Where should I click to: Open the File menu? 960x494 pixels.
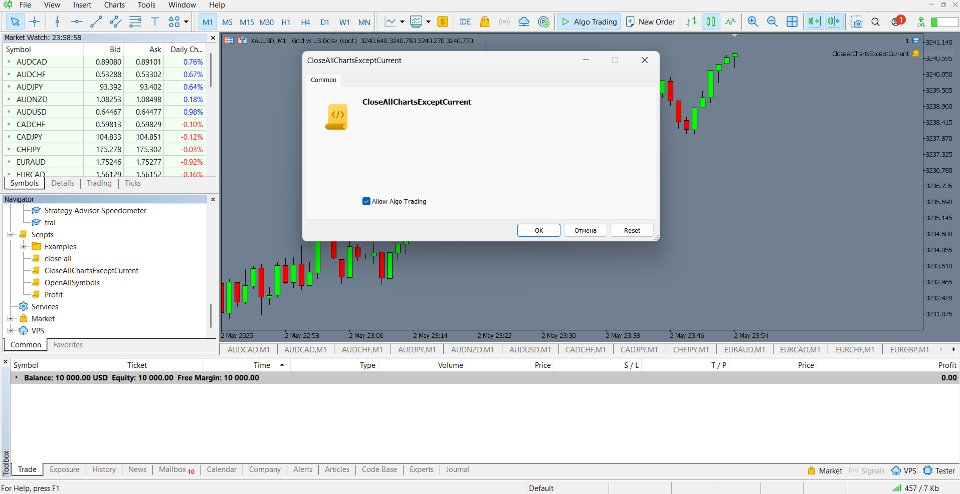coord(25,5)
